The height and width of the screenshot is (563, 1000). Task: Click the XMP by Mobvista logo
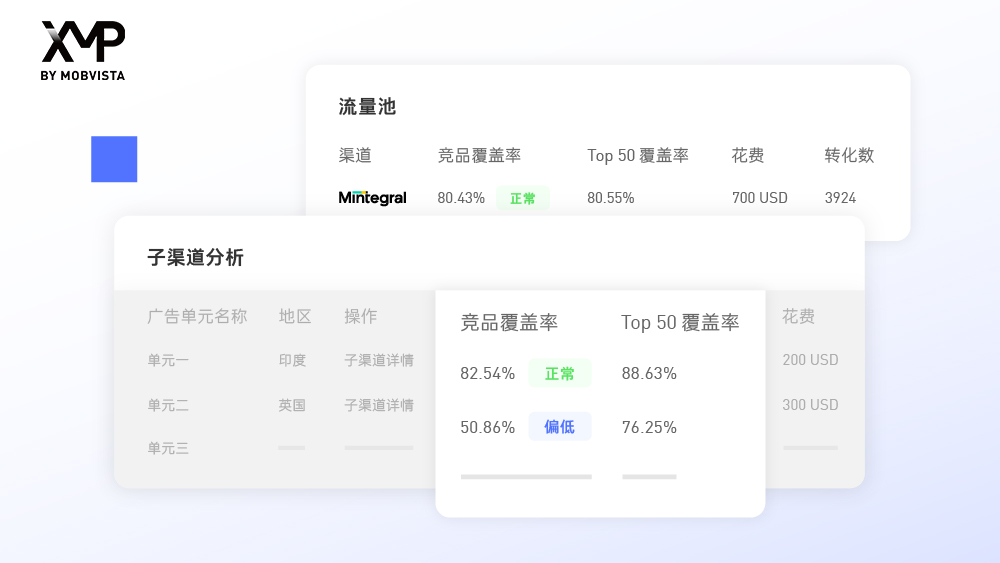(x=83, y=50)
